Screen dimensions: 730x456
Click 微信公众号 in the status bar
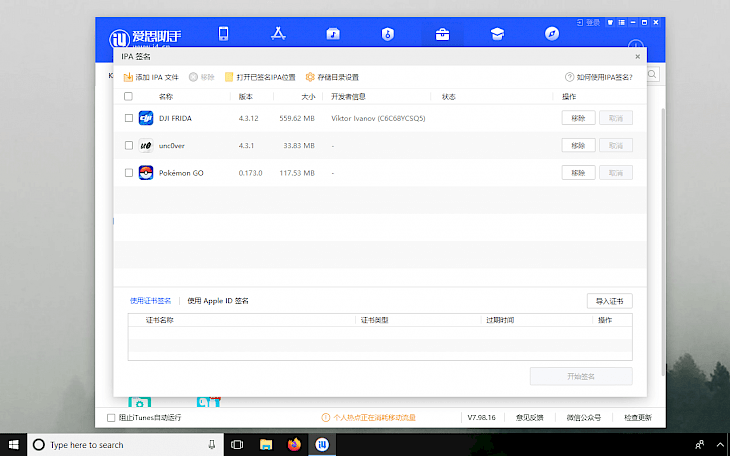[x=584, y=417]
